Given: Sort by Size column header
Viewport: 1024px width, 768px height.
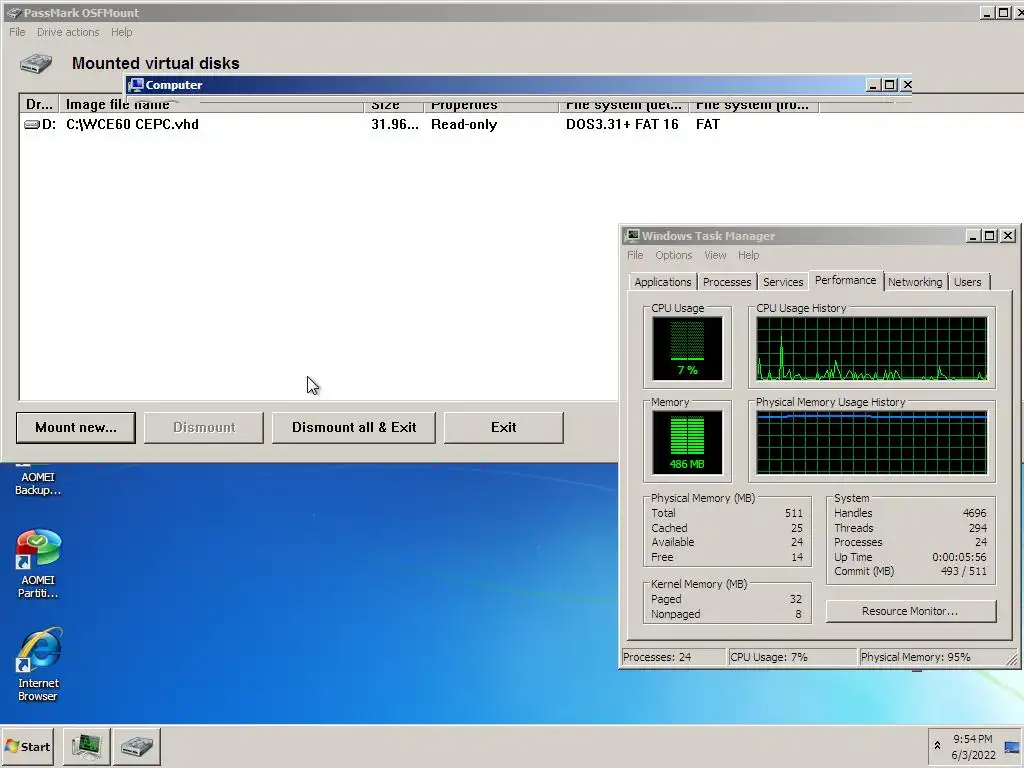Looking at the screenshot, I should [394, 104].
